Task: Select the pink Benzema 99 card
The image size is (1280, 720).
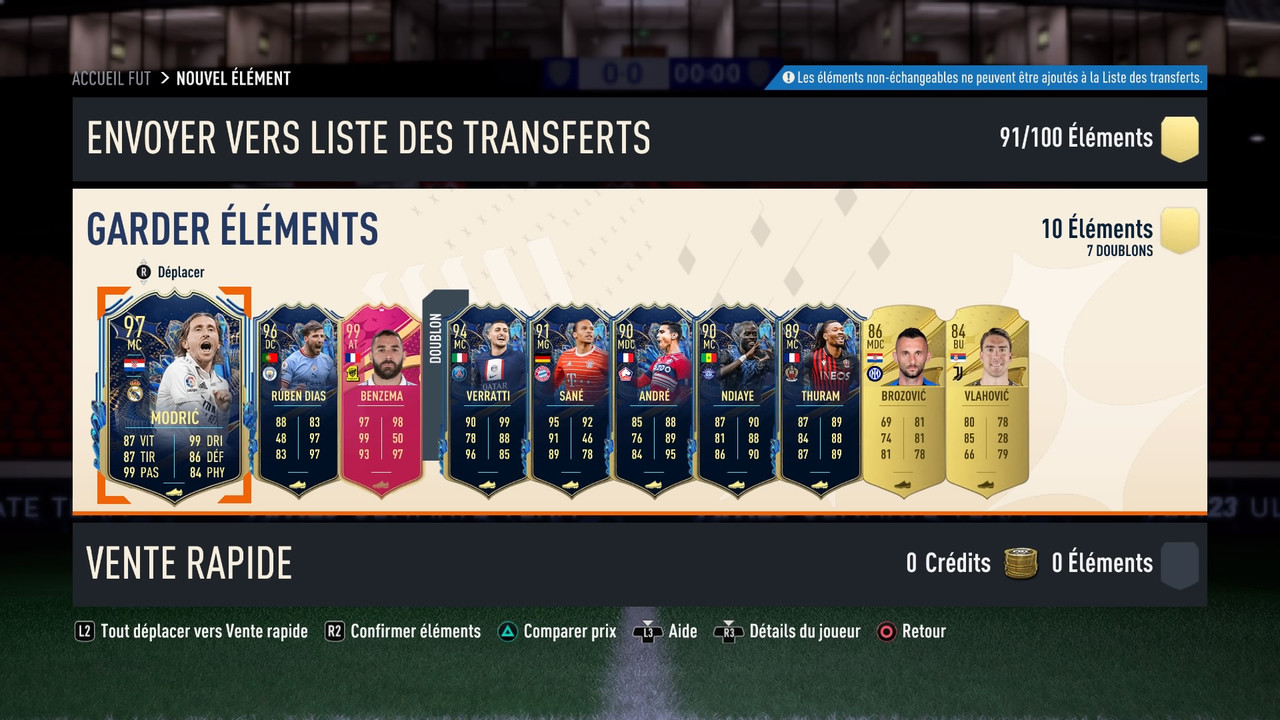Action: [x=381, y=400]
